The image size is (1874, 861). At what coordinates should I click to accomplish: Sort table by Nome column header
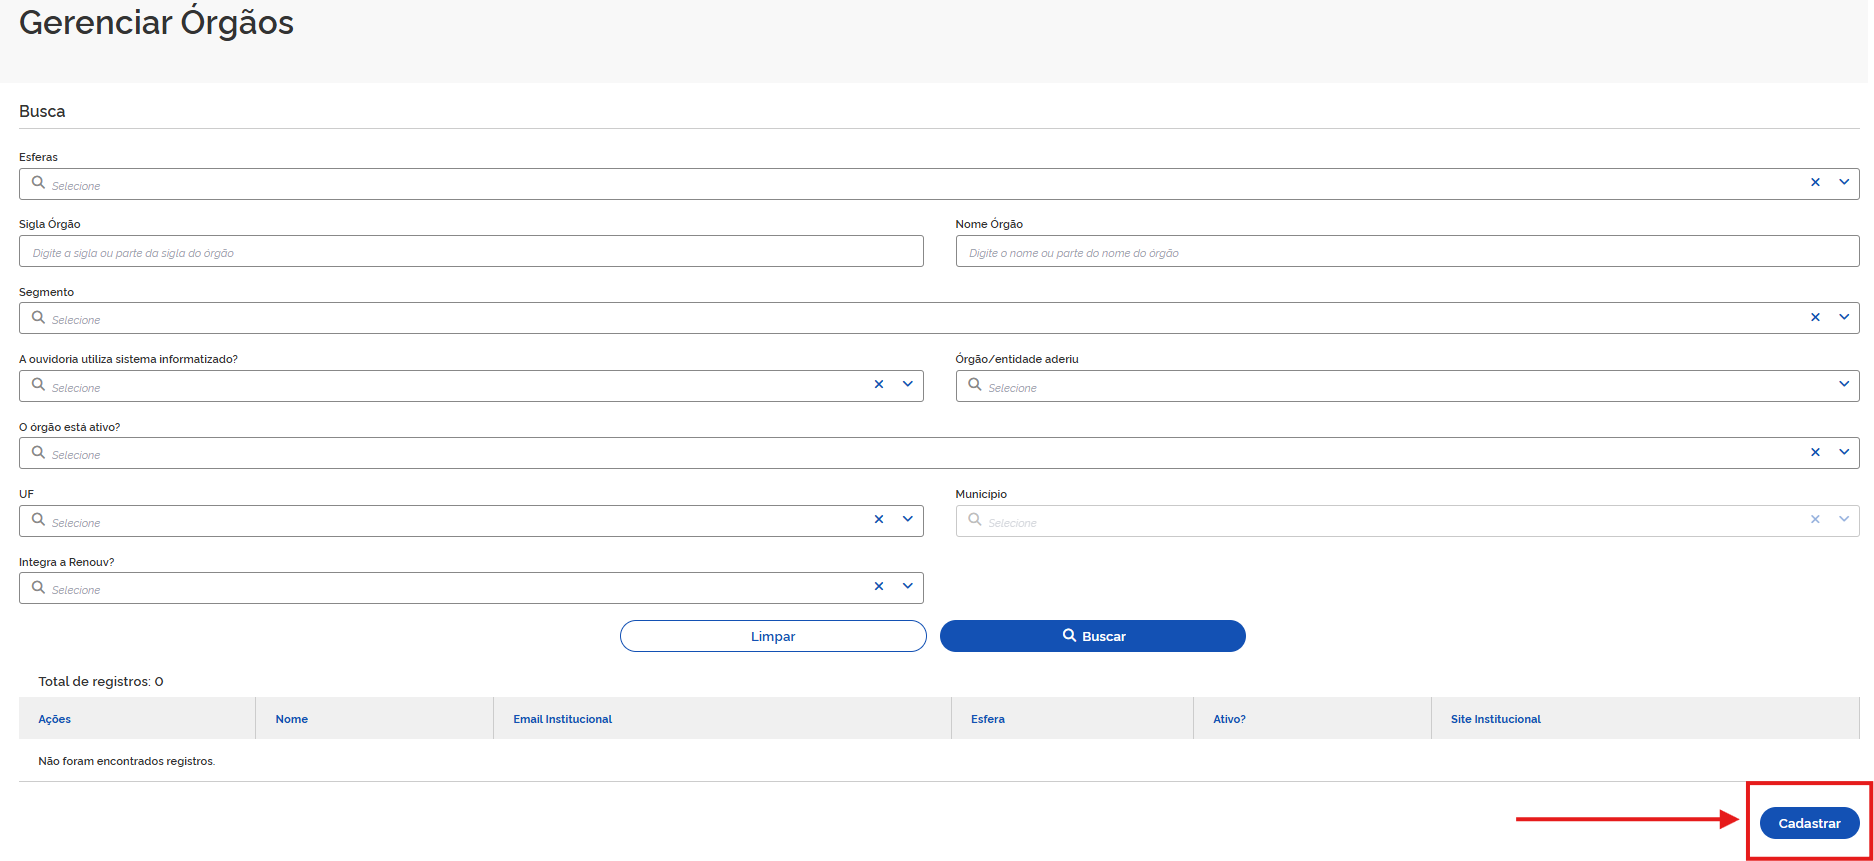pyautogui.click(x=292, y=719)
